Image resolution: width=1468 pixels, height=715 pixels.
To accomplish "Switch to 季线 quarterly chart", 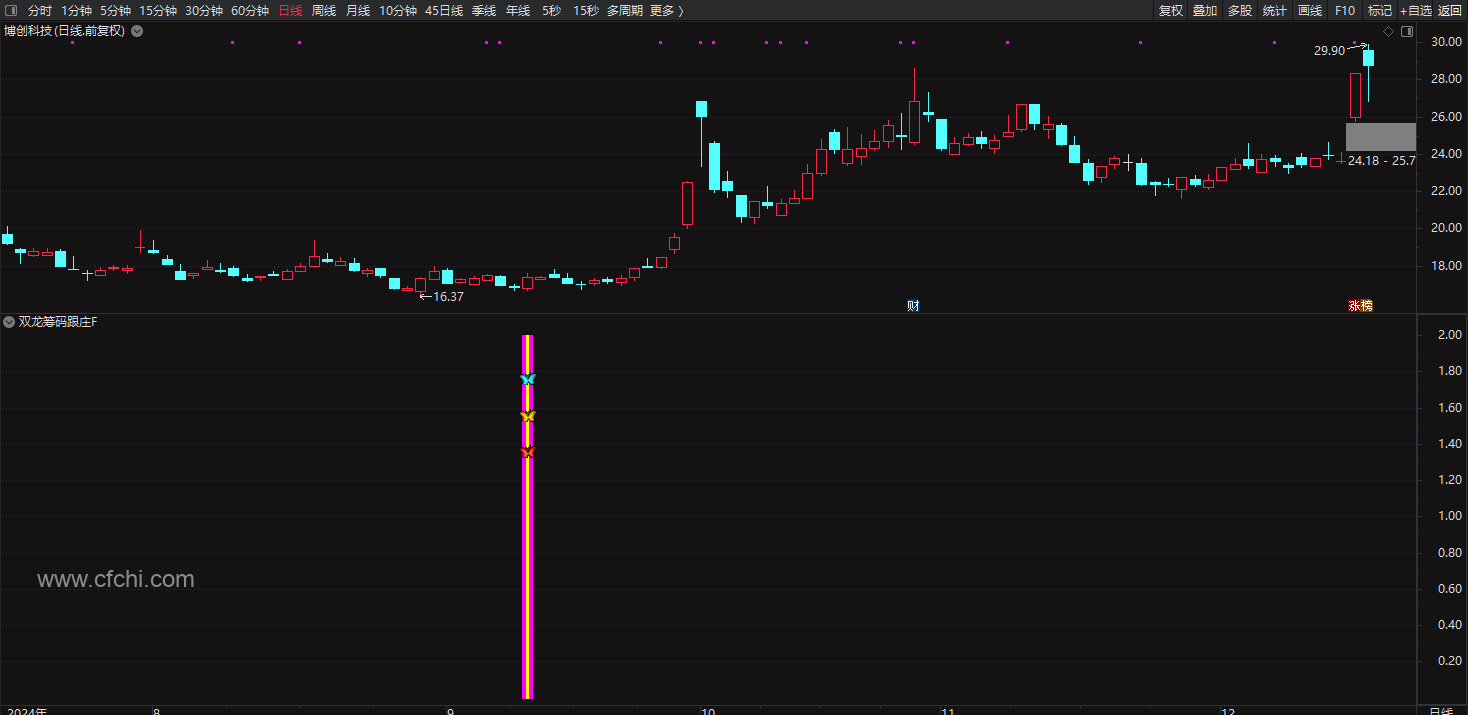I will click(x=484, y=11).
